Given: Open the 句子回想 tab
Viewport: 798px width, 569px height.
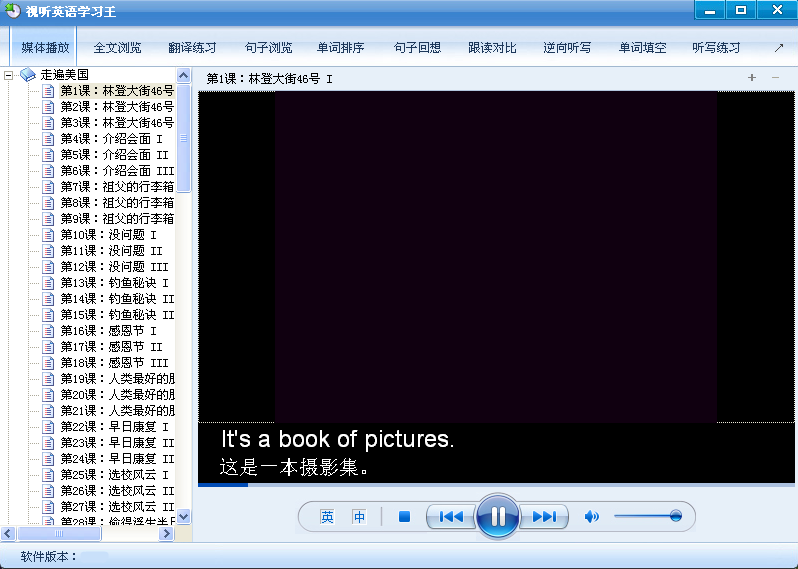Looking at the screenshot, I should [x=417, y=48].
